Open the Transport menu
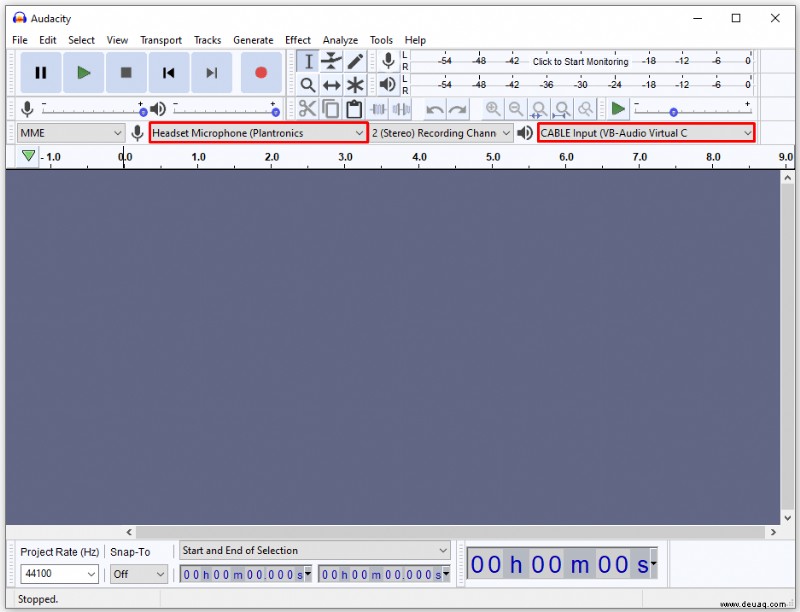 [161, 40]
